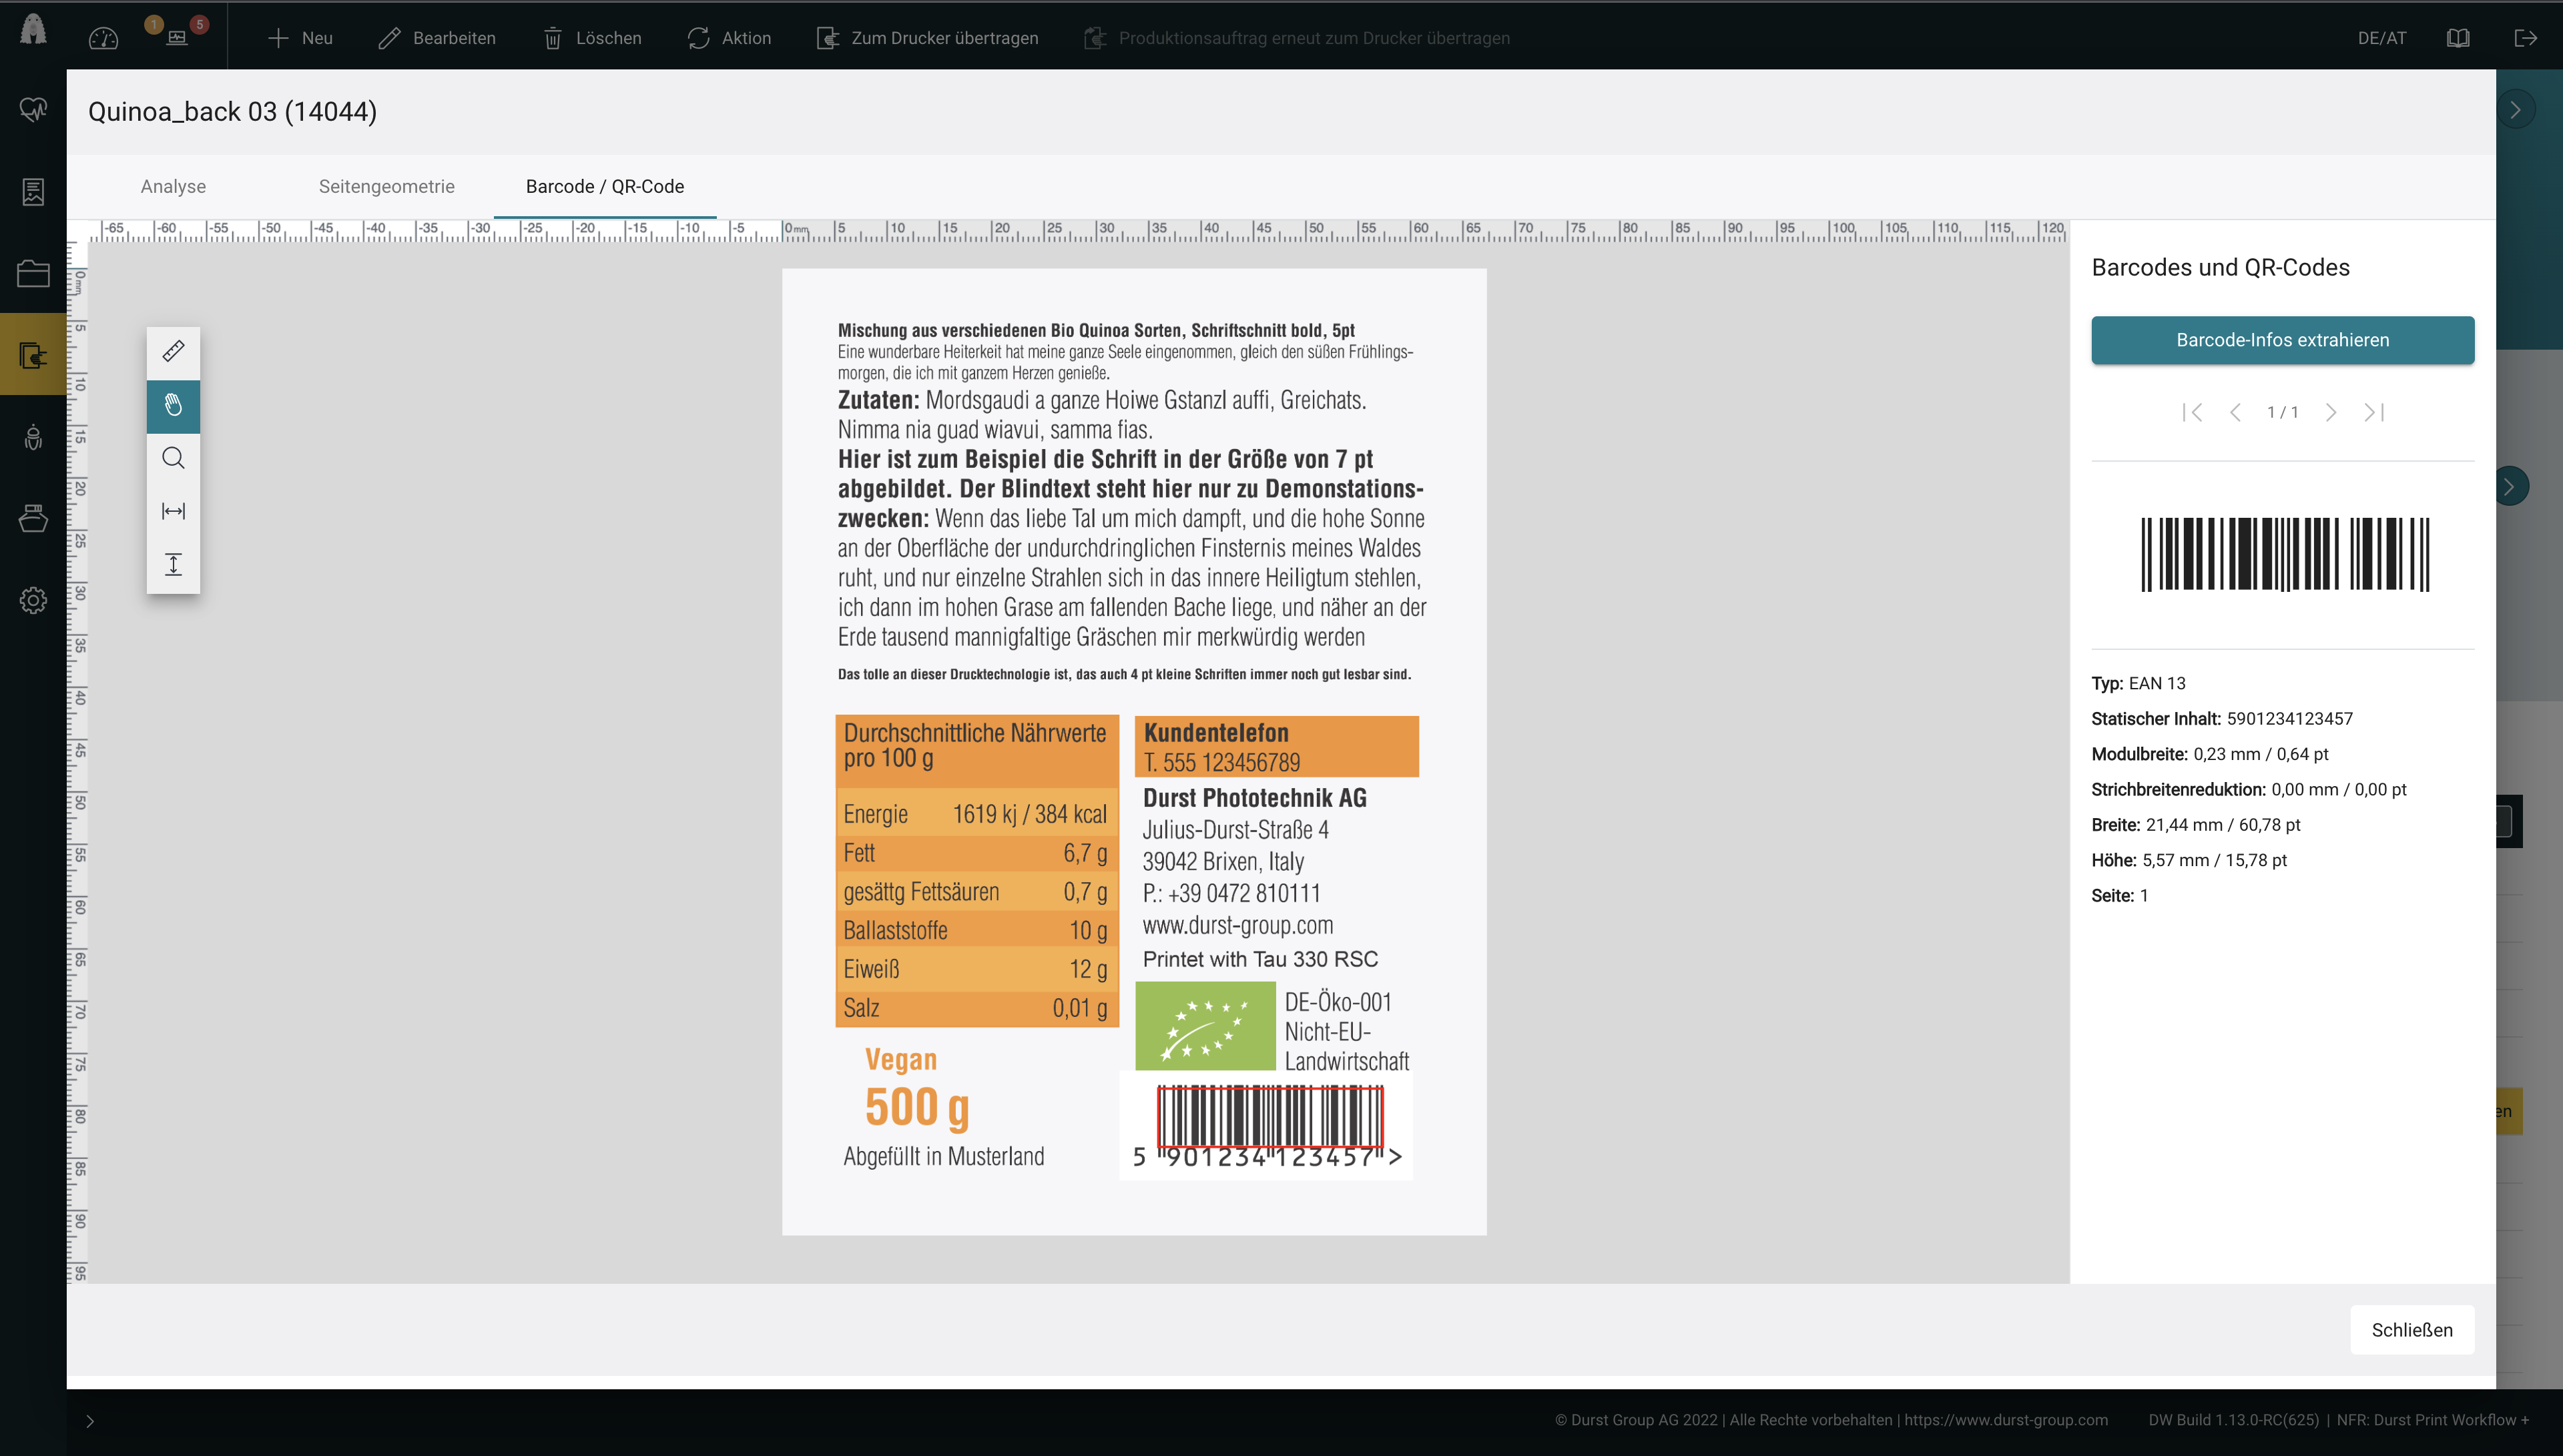Click the barcode preview image in panel
The height and width of the screenshot is (1456, 2563).
[x=2284, y=555]
